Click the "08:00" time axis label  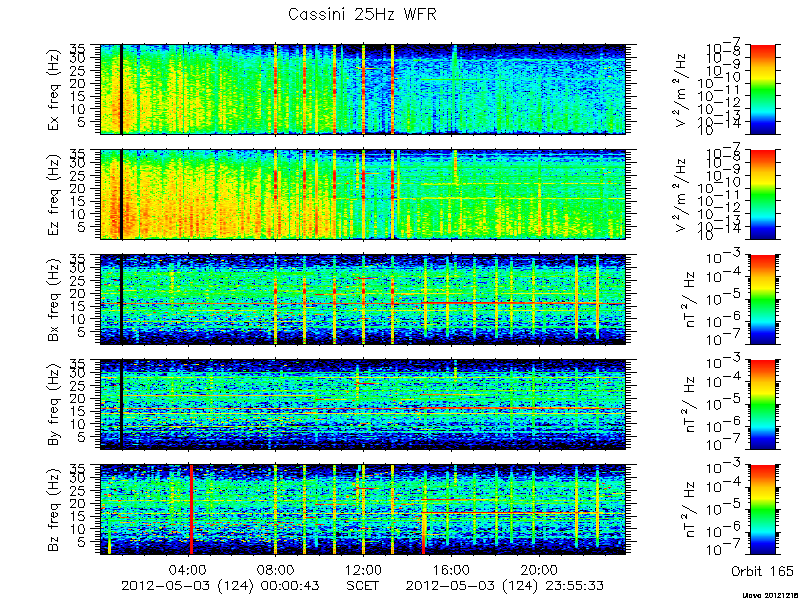[276, 570]
